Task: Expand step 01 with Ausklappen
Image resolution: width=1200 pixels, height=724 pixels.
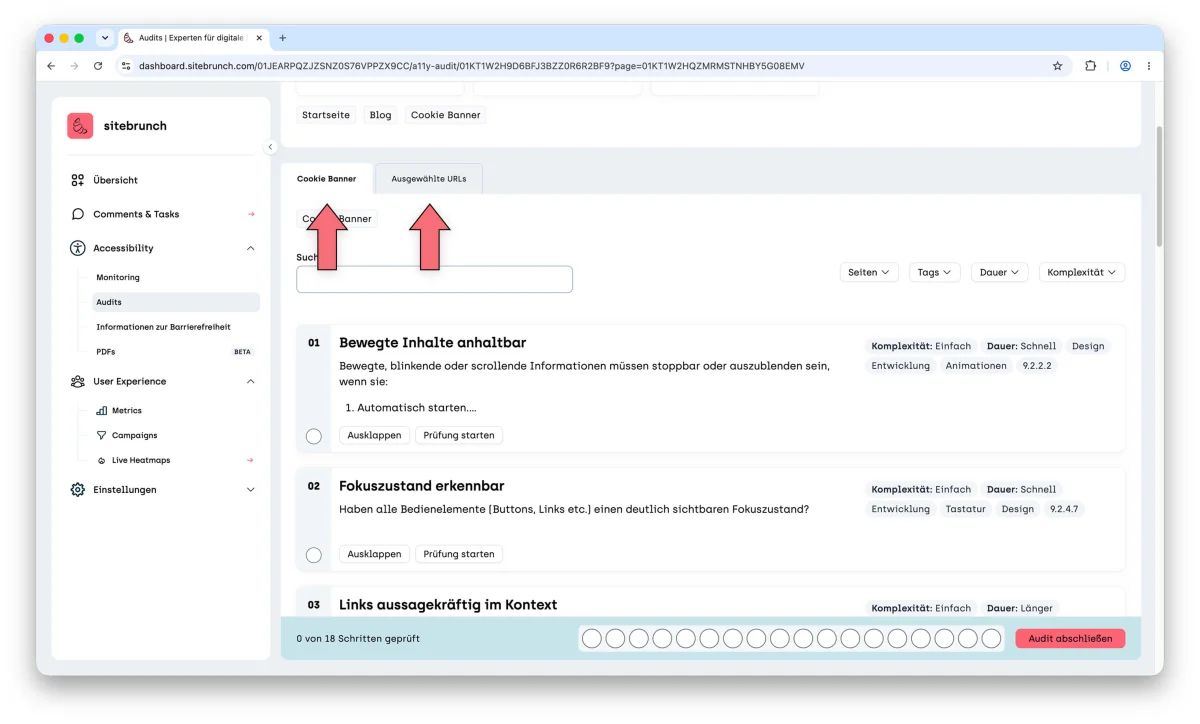Action: pyautogui.click(x=374, y=435)
